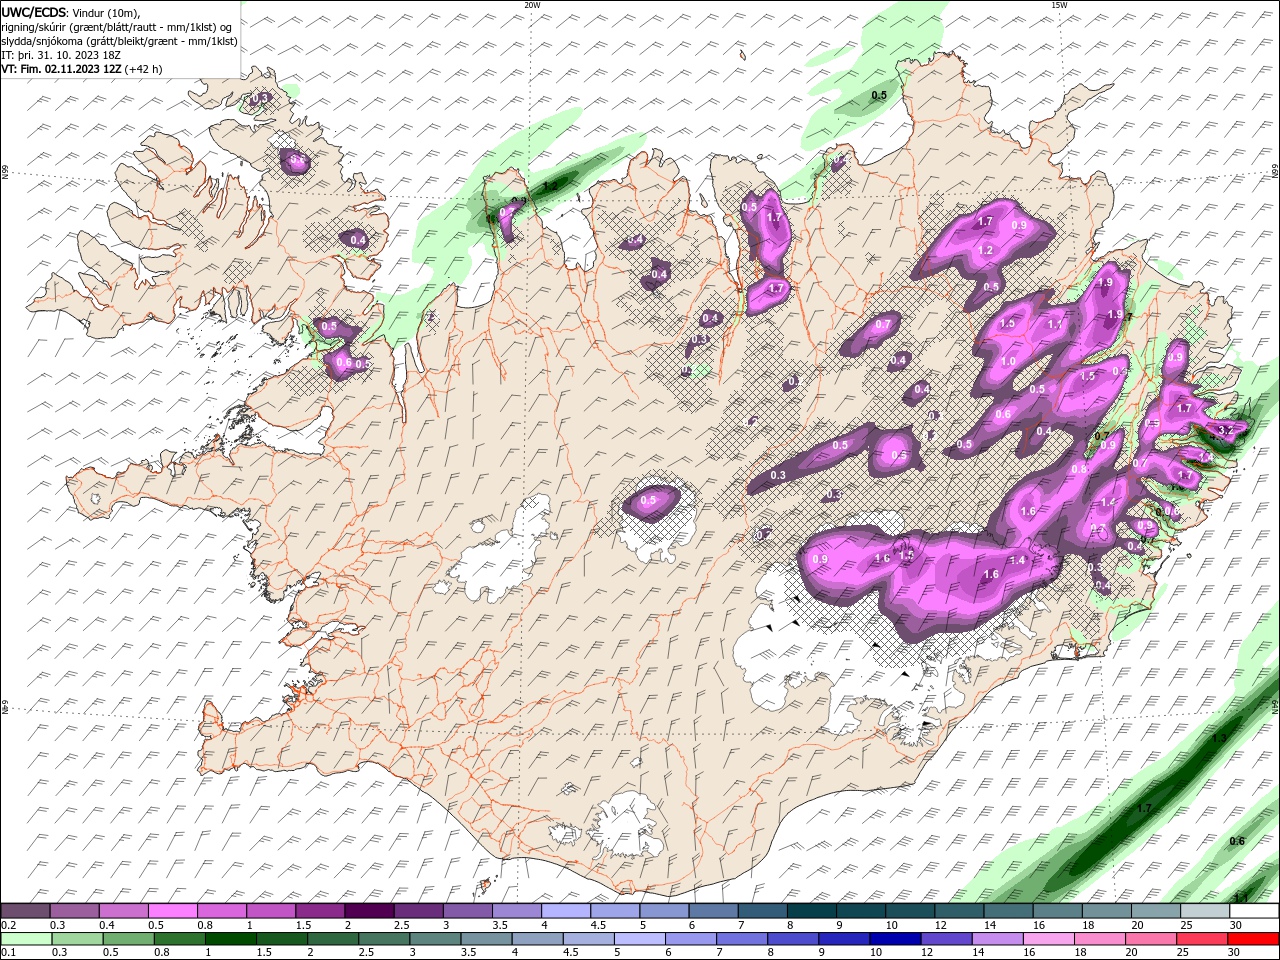Click the "3.2" precipitation value on east coast

1227,429
